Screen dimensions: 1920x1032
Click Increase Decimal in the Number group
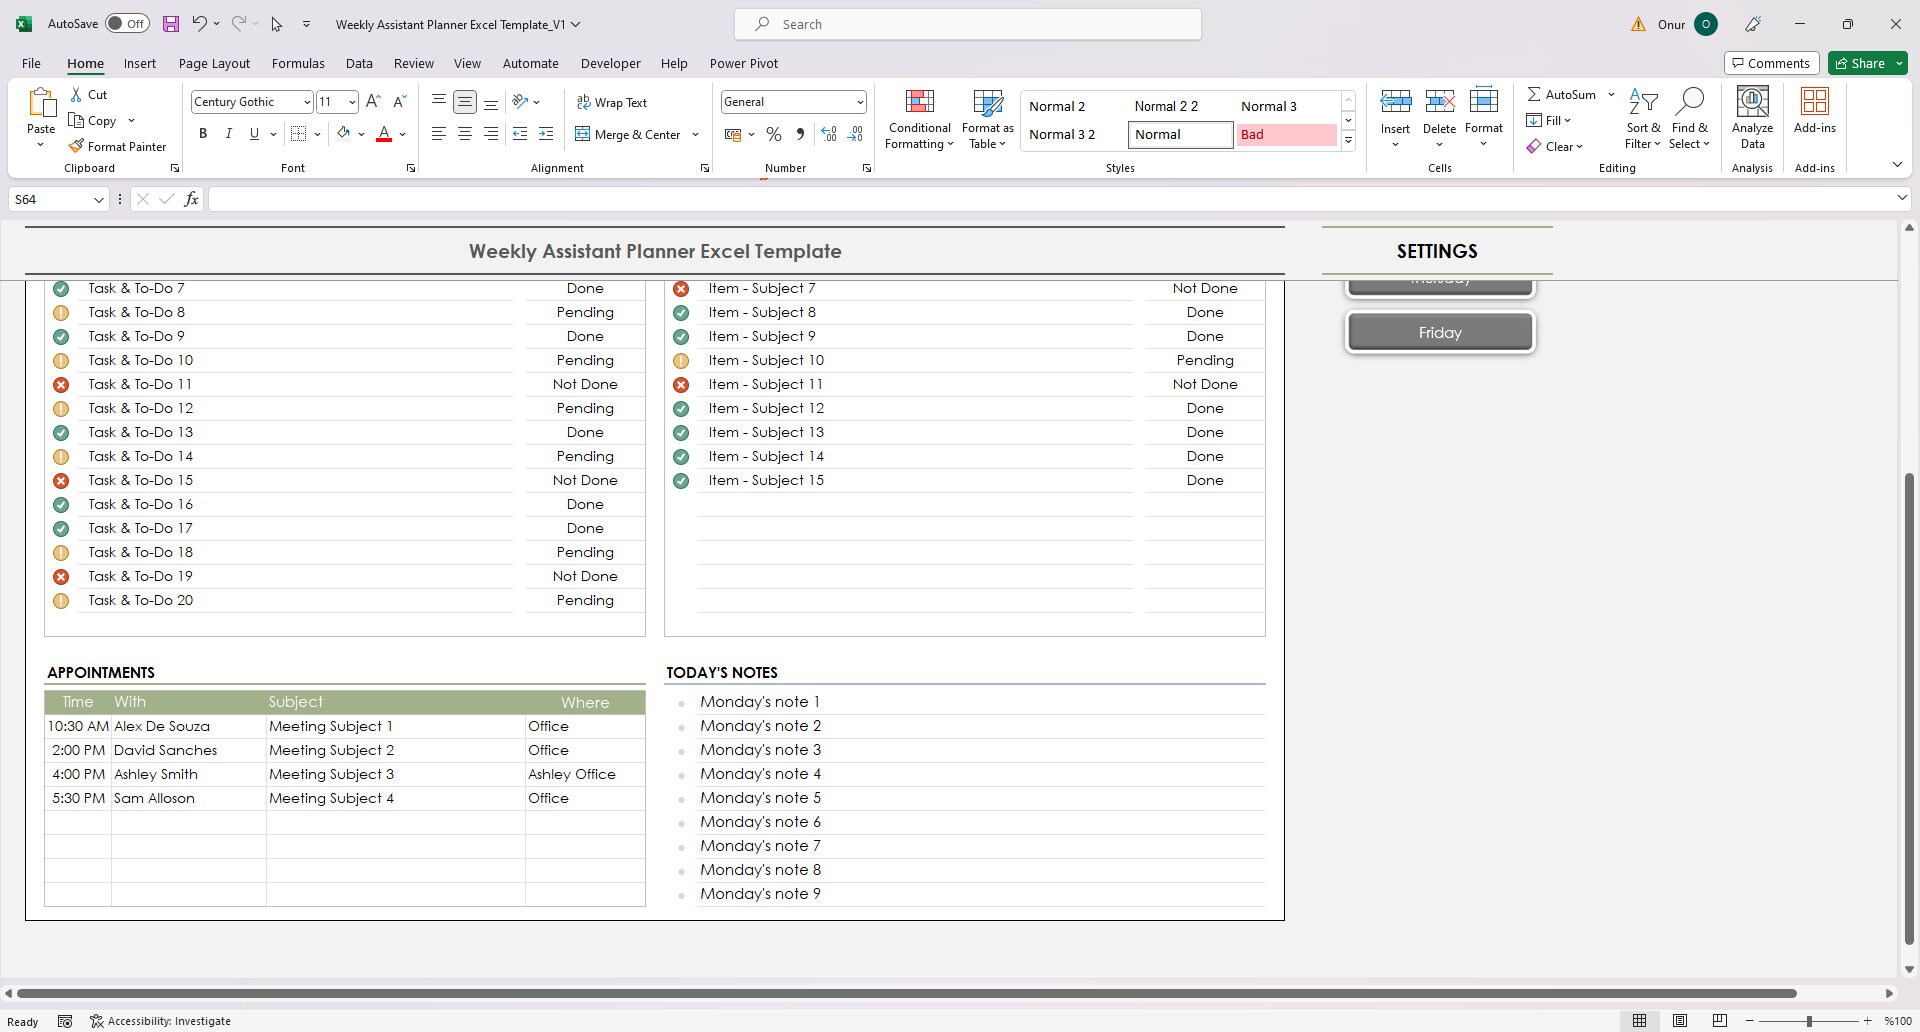[828, 133]
